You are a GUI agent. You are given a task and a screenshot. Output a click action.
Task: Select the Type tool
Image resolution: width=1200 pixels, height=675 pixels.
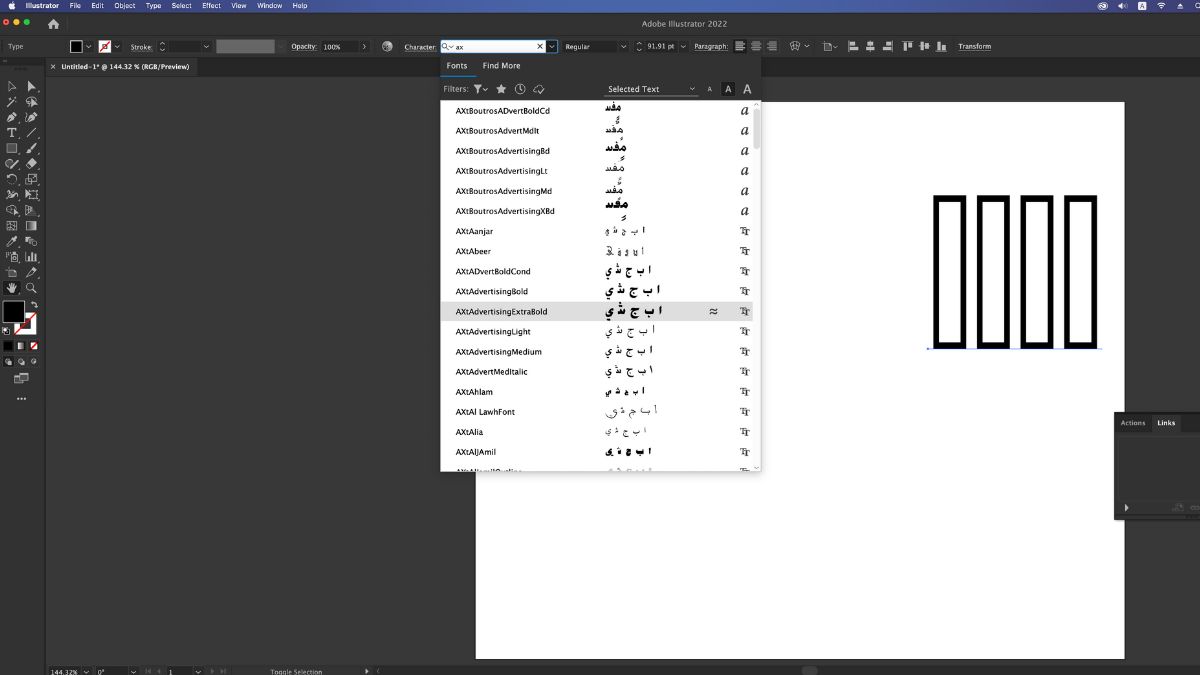(x=12, y=133)
